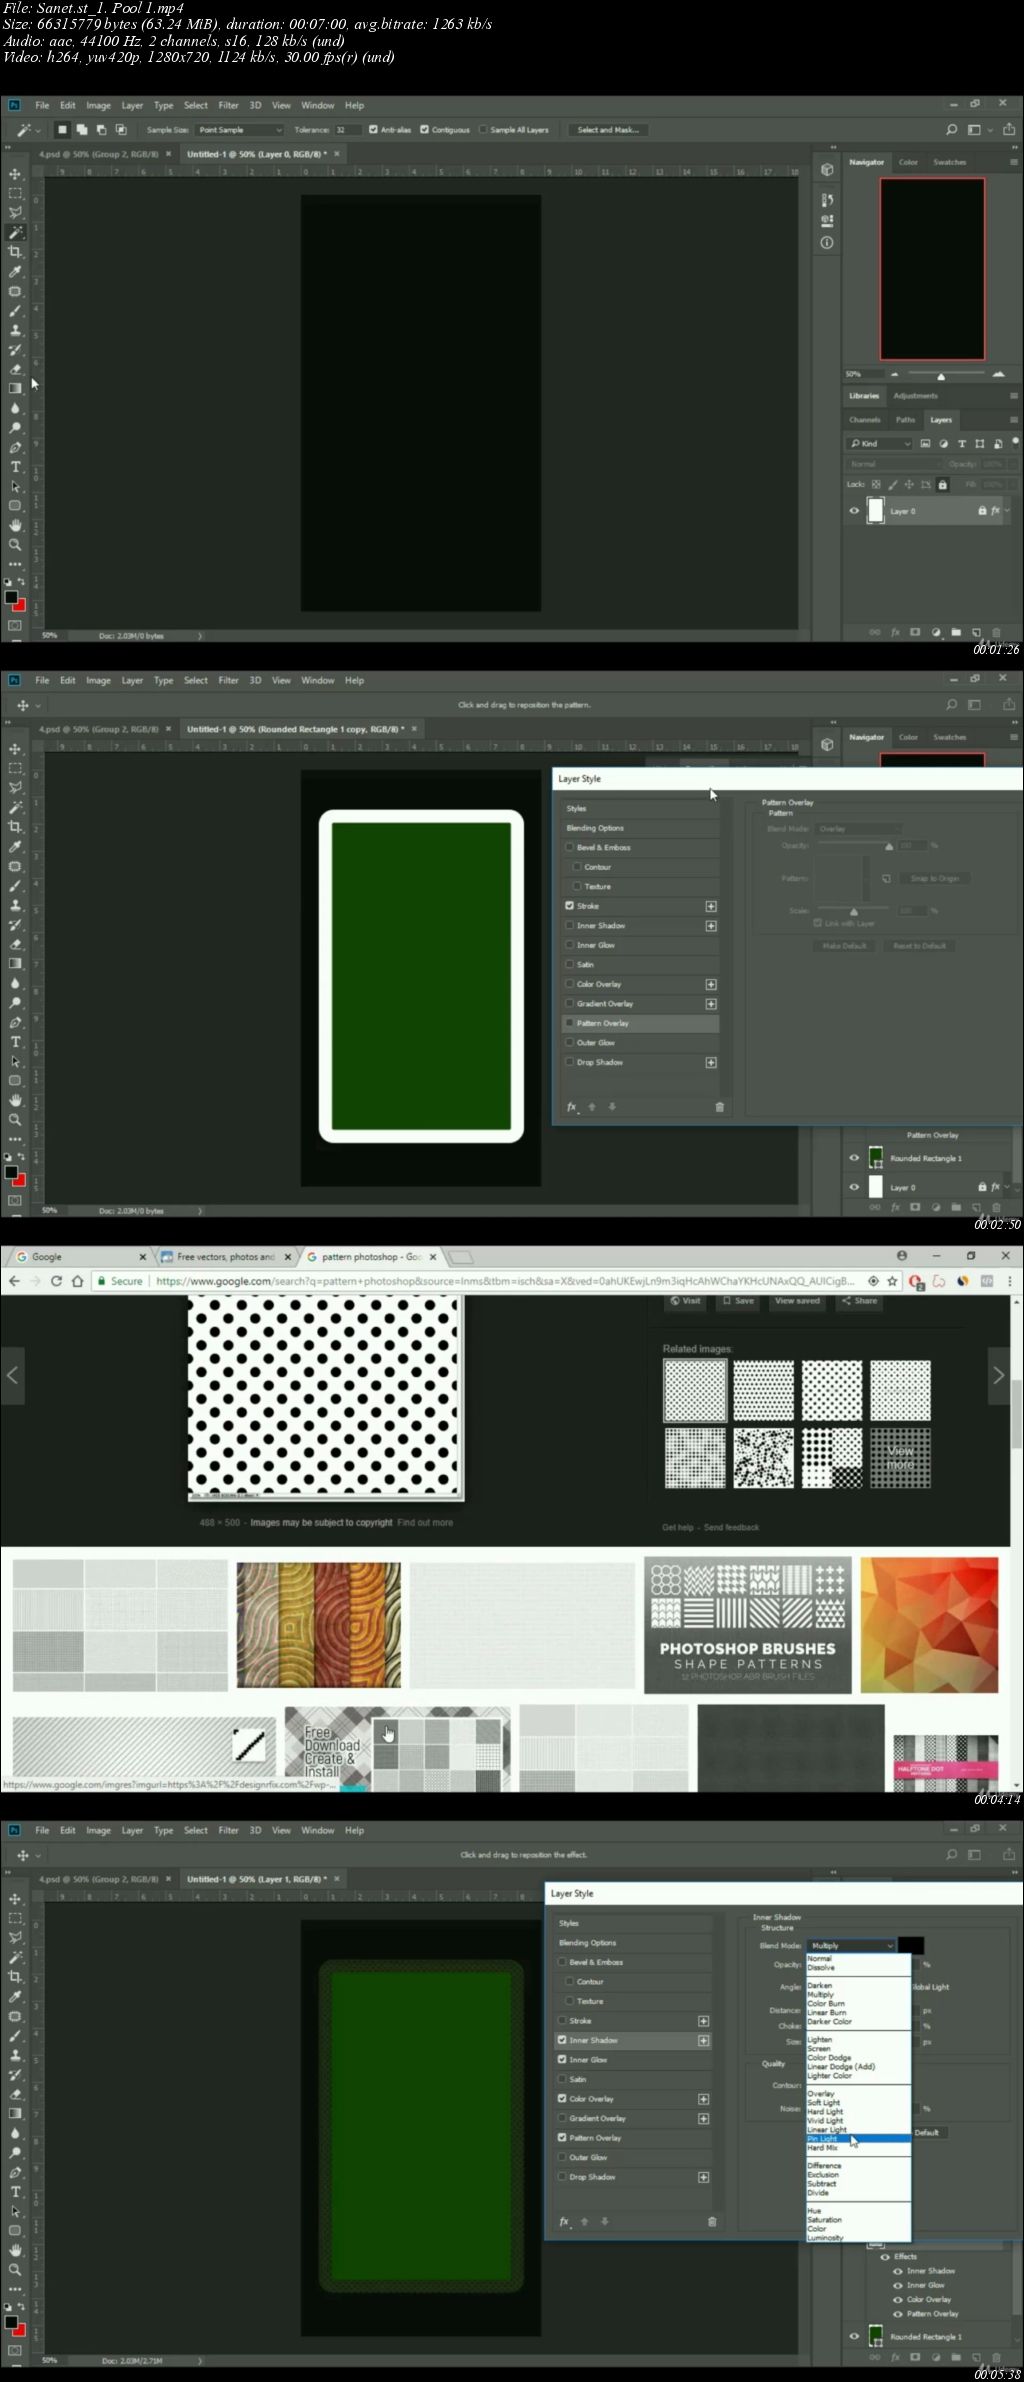Click the Navigator zoom slider in 00:01:26 frame
Screen dimensions: 1024x2382
(941, 375)
